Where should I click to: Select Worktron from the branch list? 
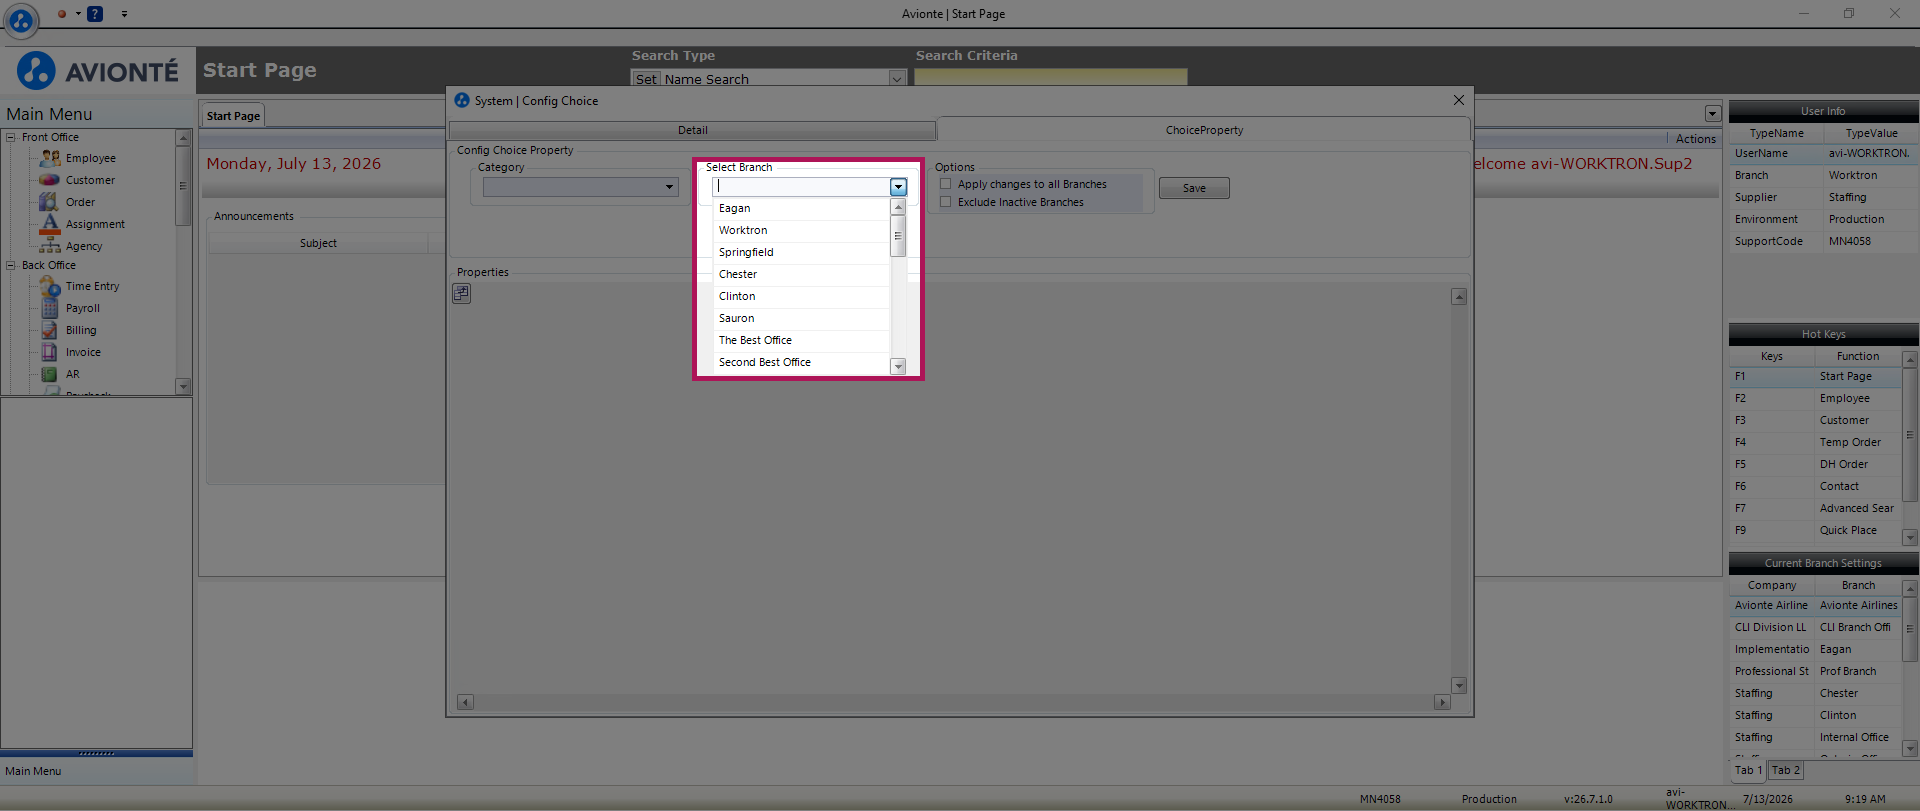802,230
